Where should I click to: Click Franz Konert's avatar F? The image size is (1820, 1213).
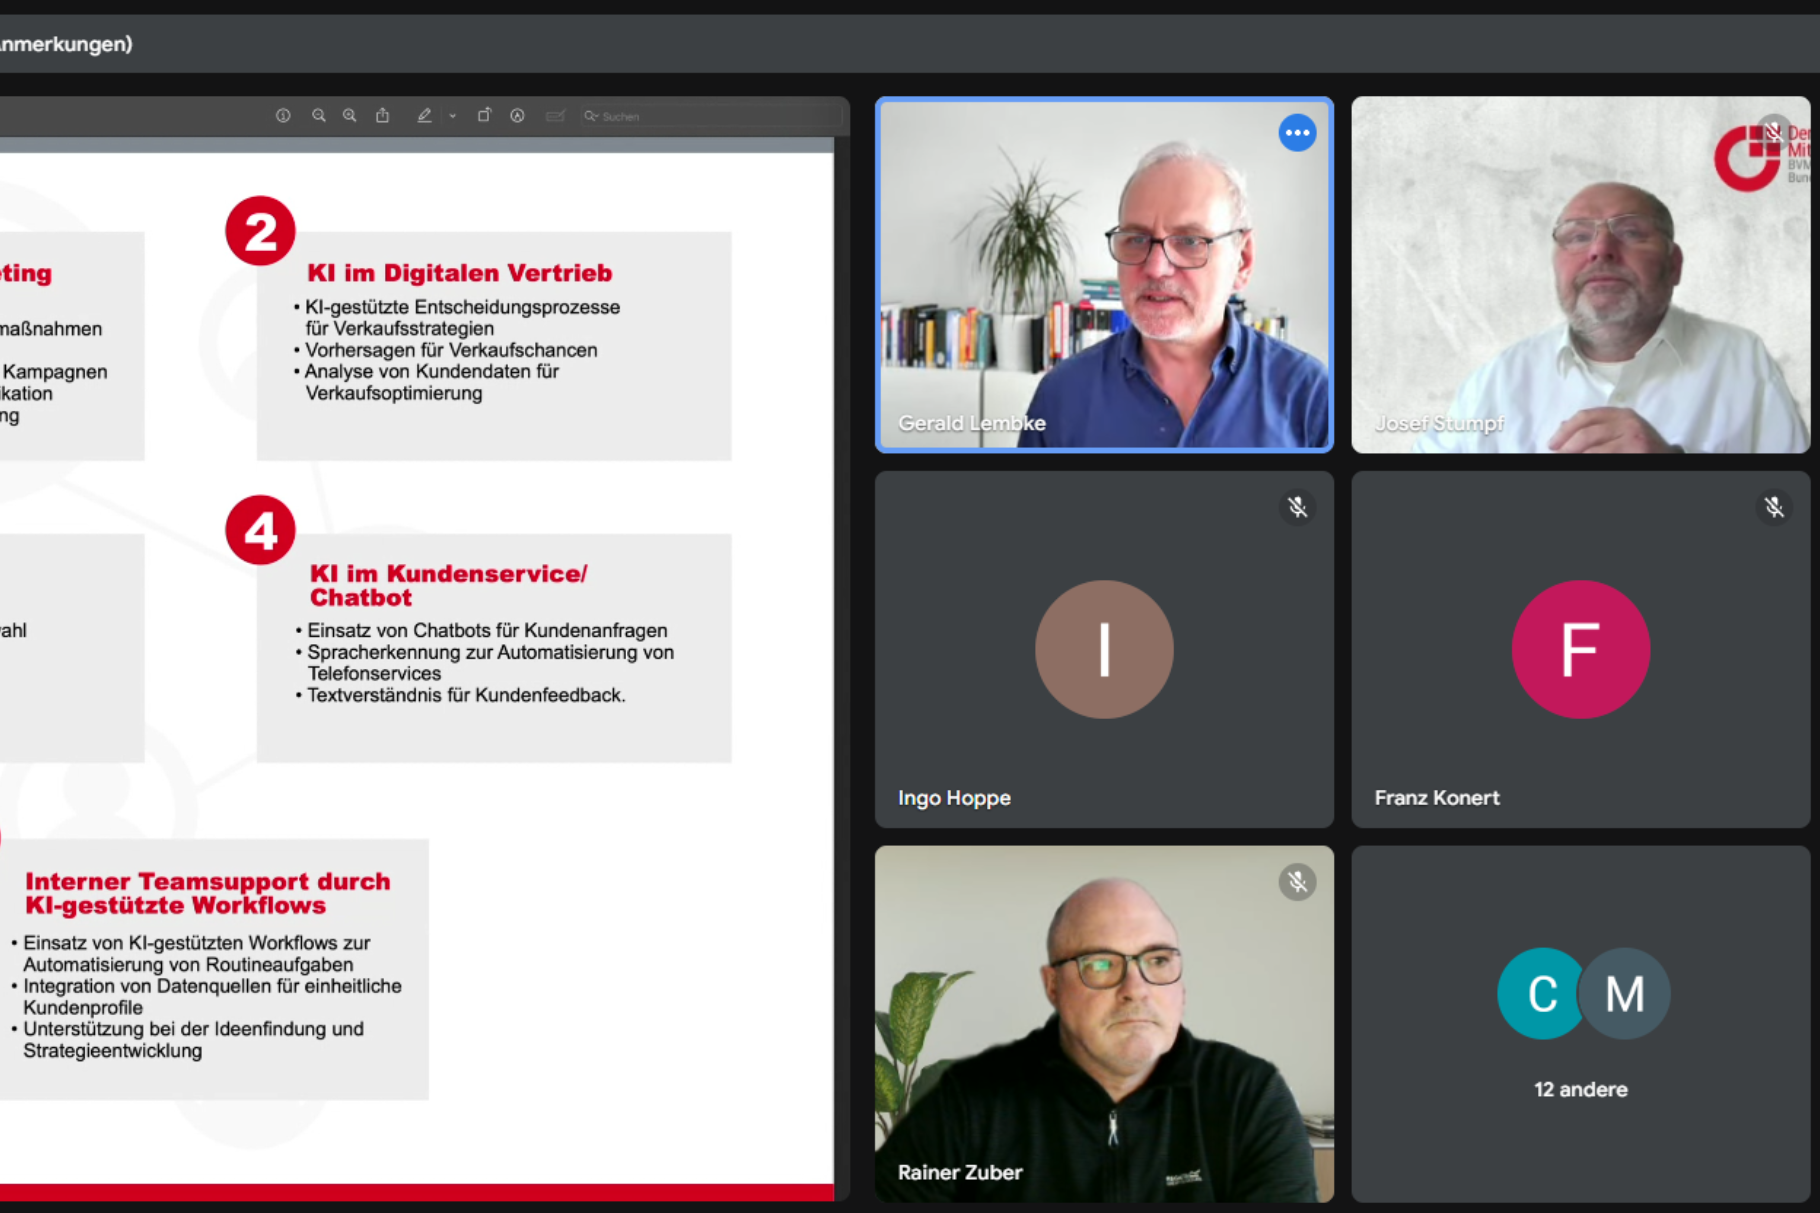click(x=1580, y=649)
